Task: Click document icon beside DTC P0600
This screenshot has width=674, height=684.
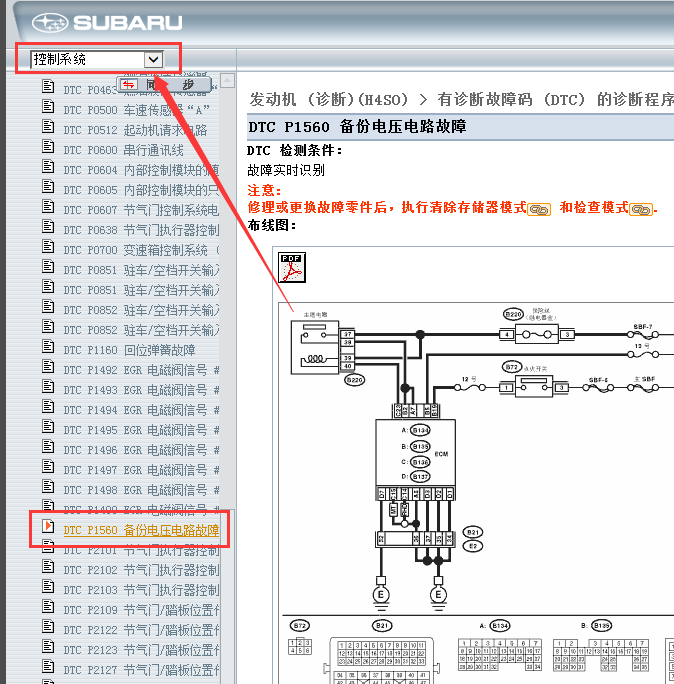Action: 48,147
